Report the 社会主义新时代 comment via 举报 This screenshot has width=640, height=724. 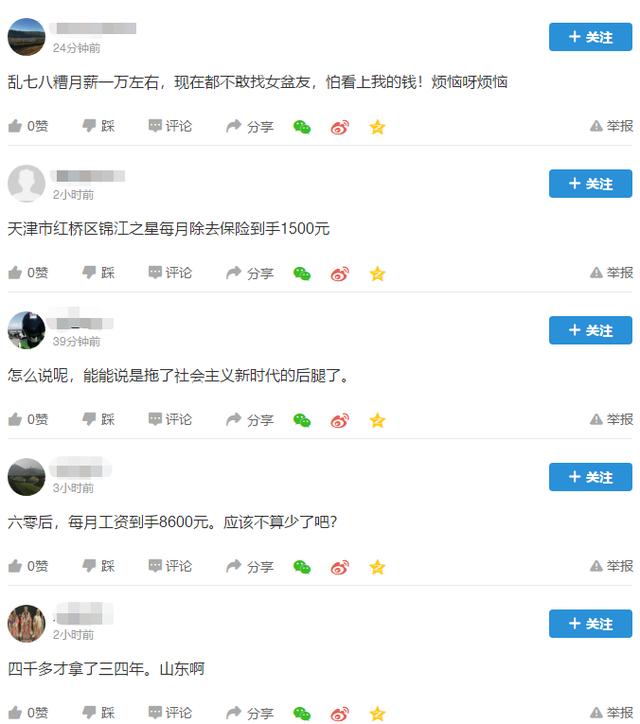click(611, 419)
